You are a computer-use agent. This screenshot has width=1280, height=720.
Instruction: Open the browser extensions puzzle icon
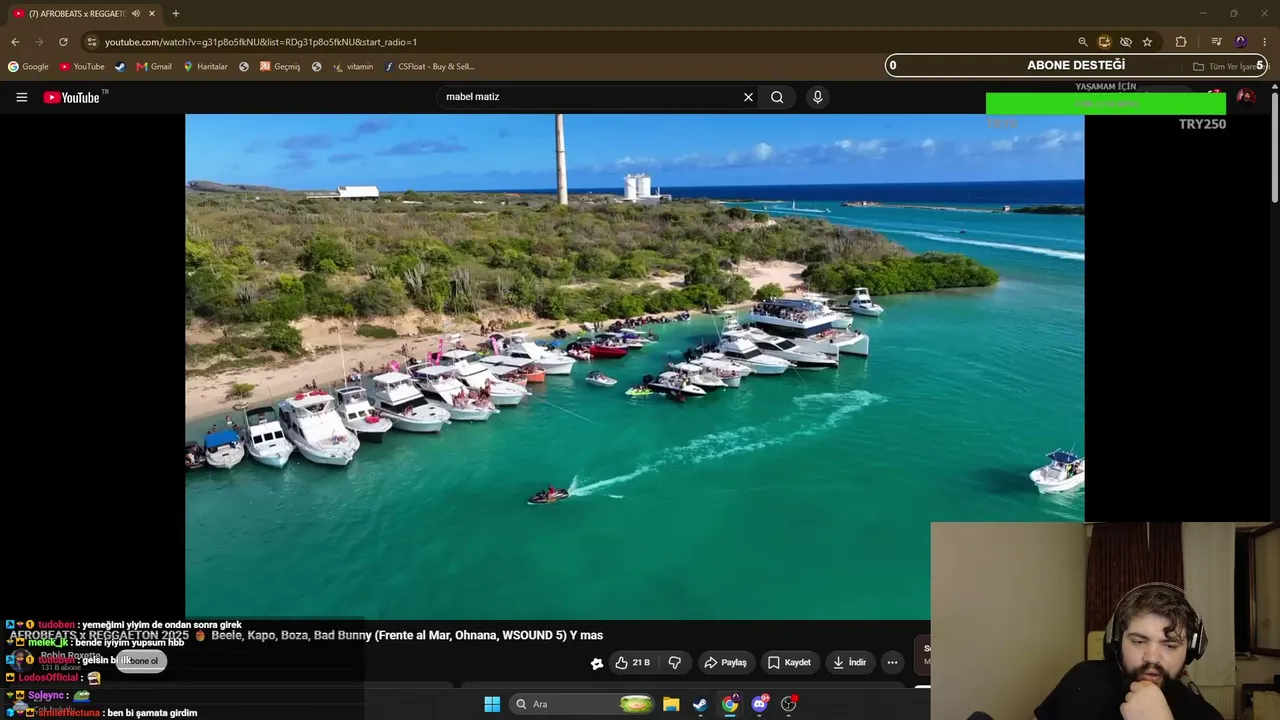pyautogui.click(x=1181, y=42)
